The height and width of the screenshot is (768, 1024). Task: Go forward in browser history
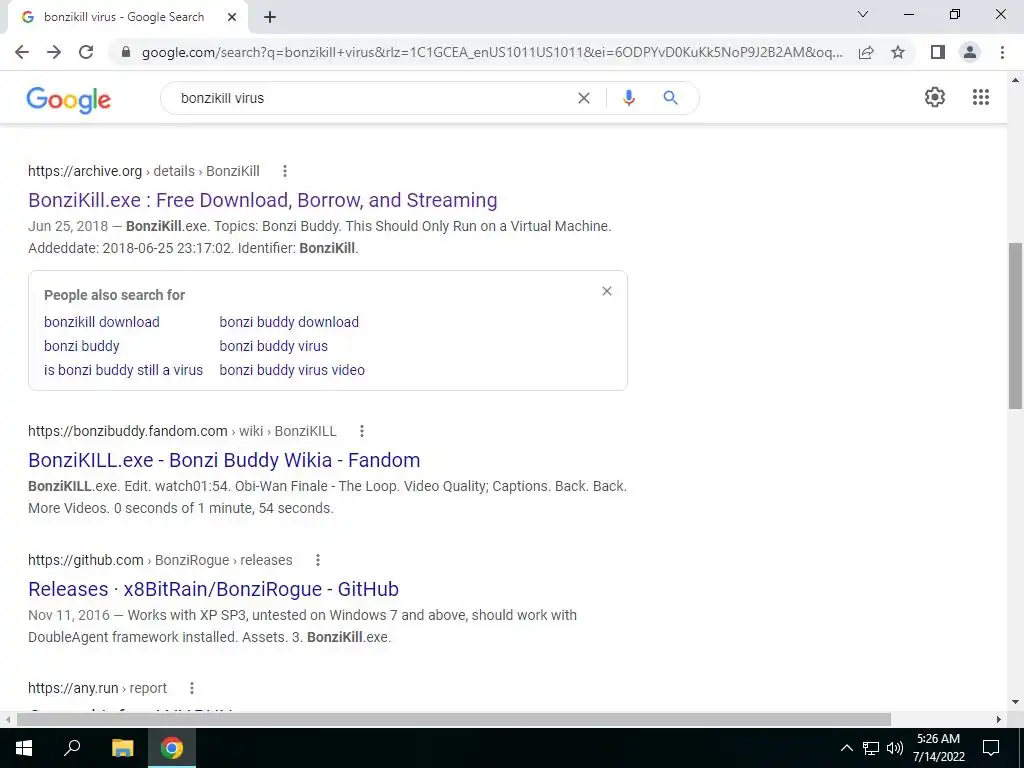click(54, 52)
